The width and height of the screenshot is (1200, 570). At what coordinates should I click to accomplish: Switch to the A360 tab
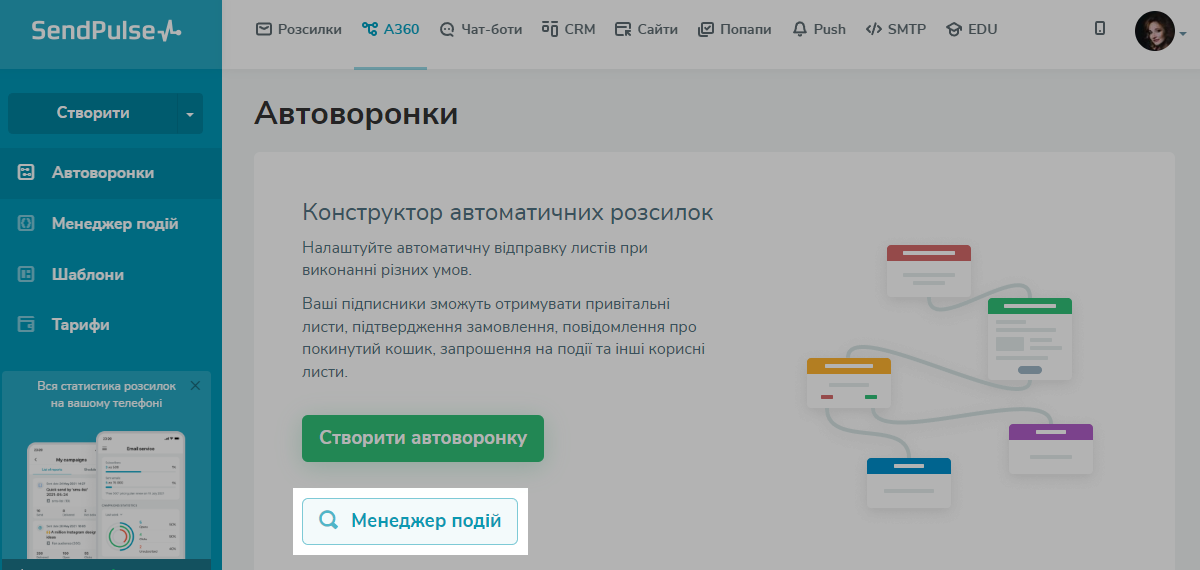click(x=391, y=29)
